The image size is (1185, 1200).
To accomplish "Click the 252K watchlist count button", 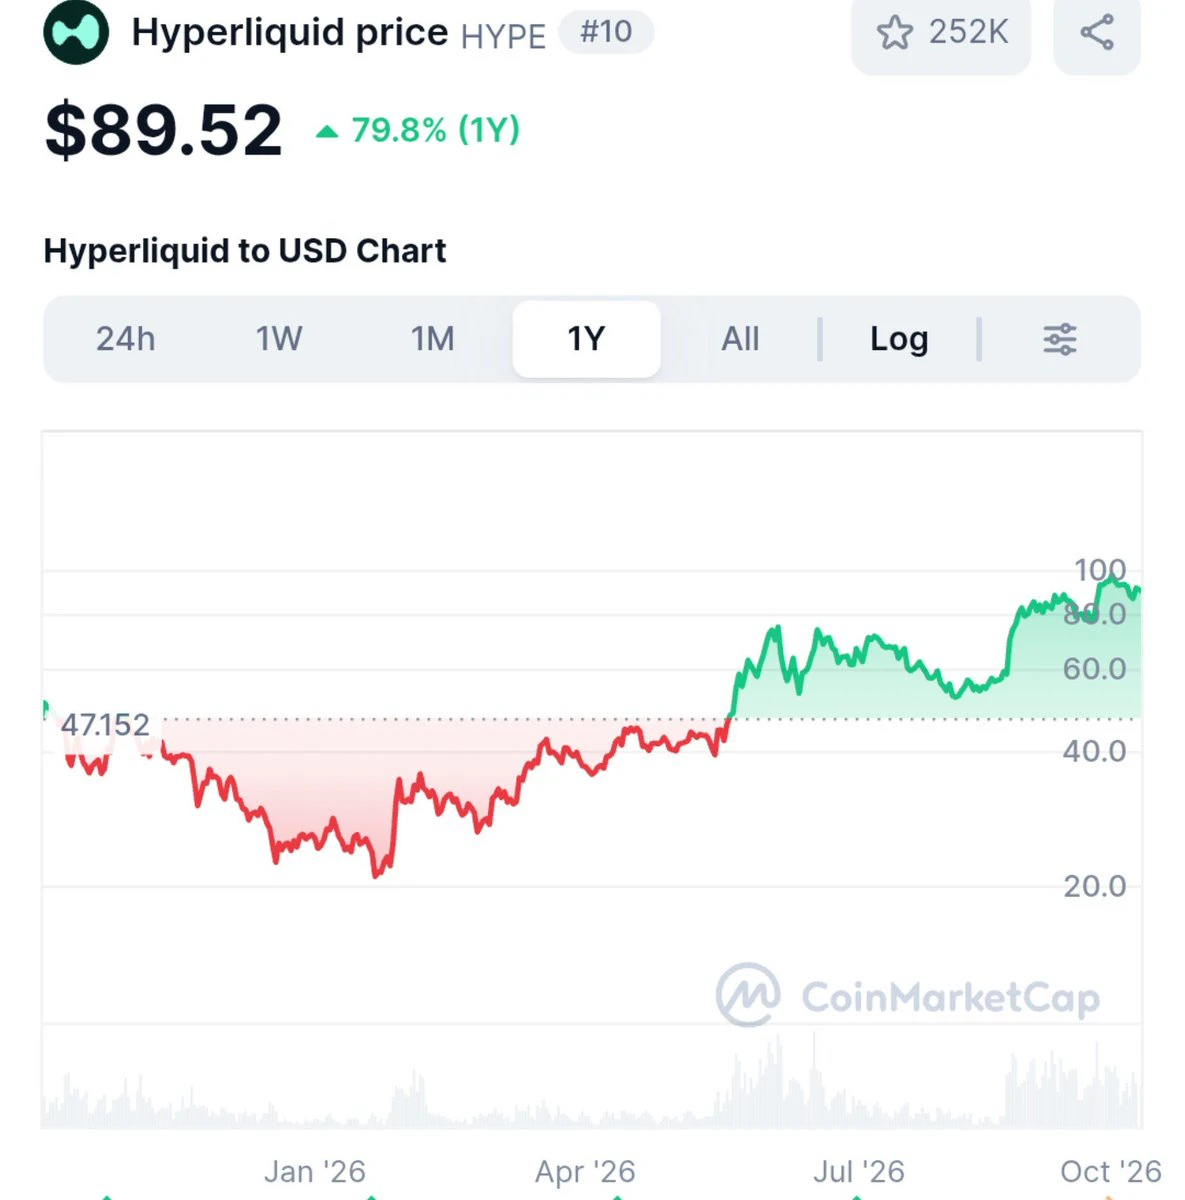I will tap(941, 32).
